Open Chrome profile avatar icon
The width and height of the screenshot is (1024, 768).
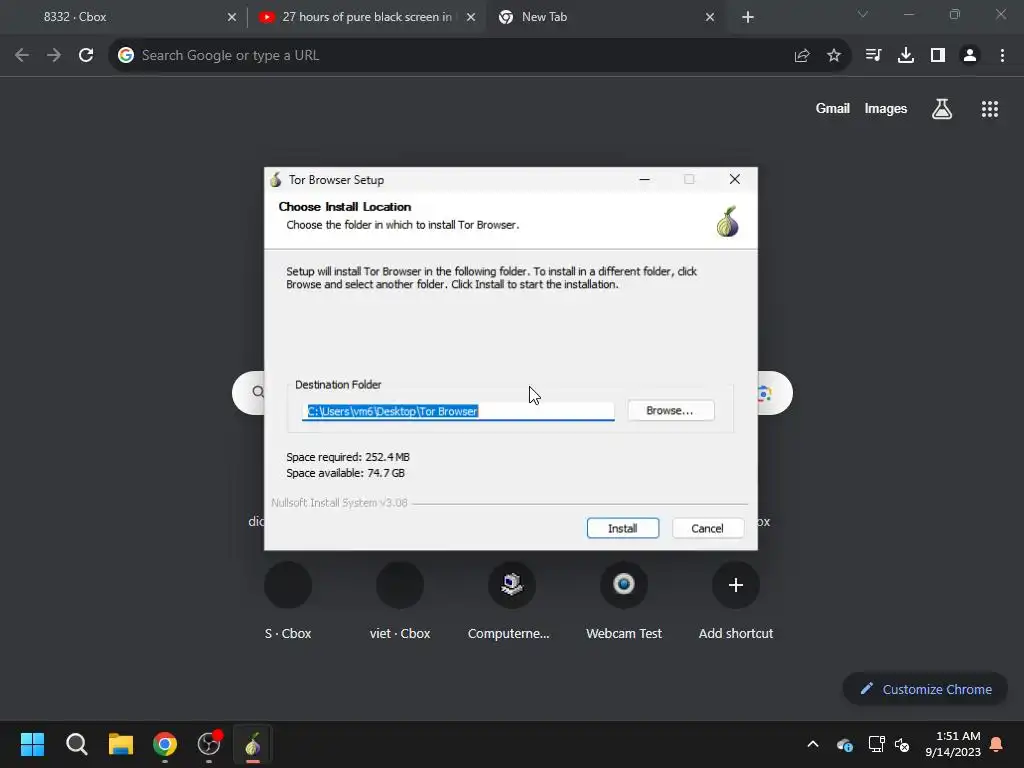(970, 56)
